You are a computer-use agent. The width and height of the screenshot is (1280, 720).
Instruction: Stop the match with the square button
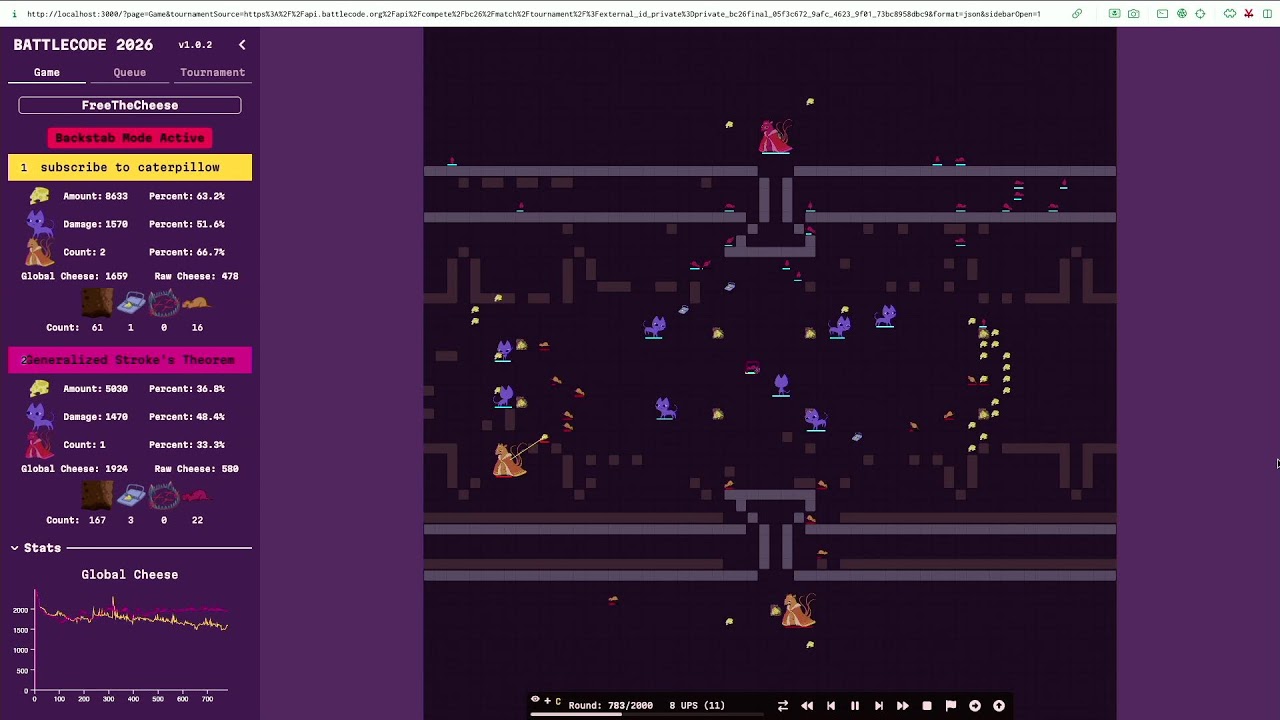[927, 706]
